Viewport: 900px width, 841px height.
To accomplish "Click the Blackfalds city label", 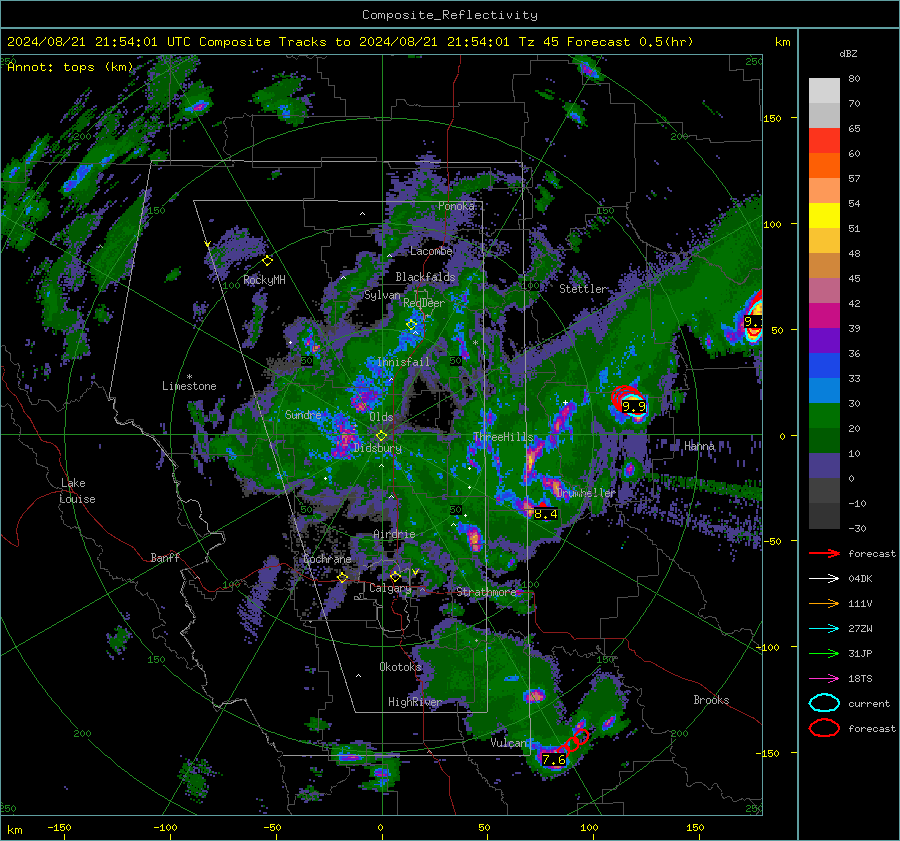I will pyautogui.click(x=425, y=277).
